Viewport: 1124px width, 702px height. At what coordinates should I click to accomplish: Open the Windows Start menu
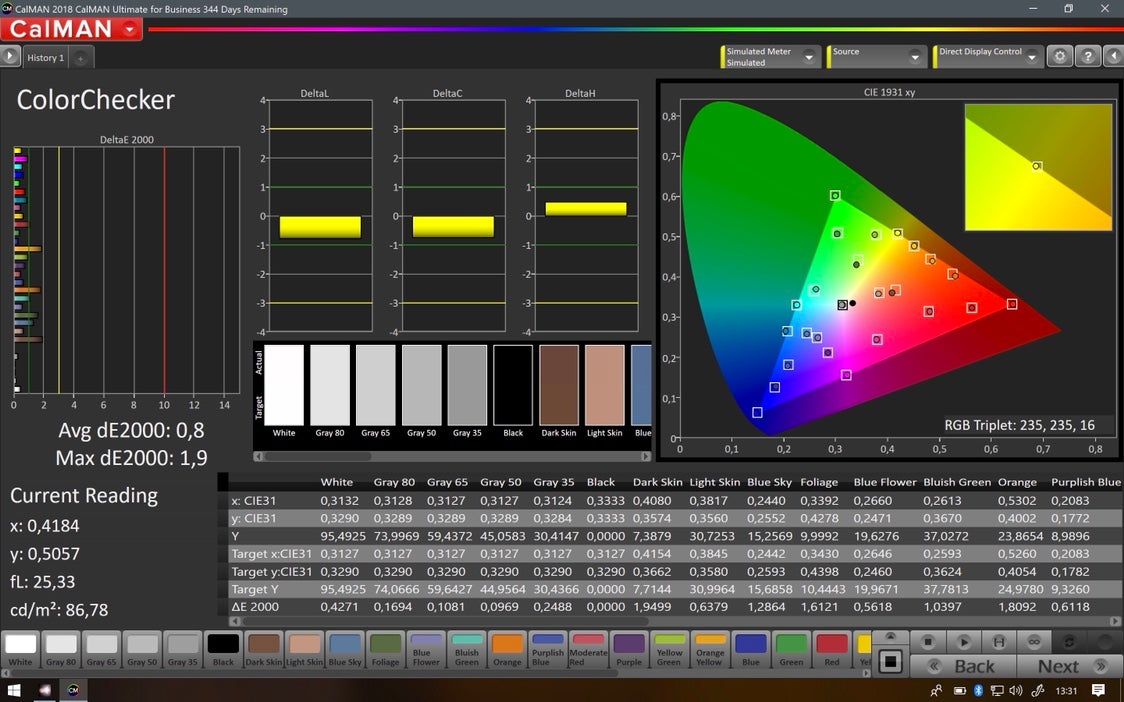14,691
